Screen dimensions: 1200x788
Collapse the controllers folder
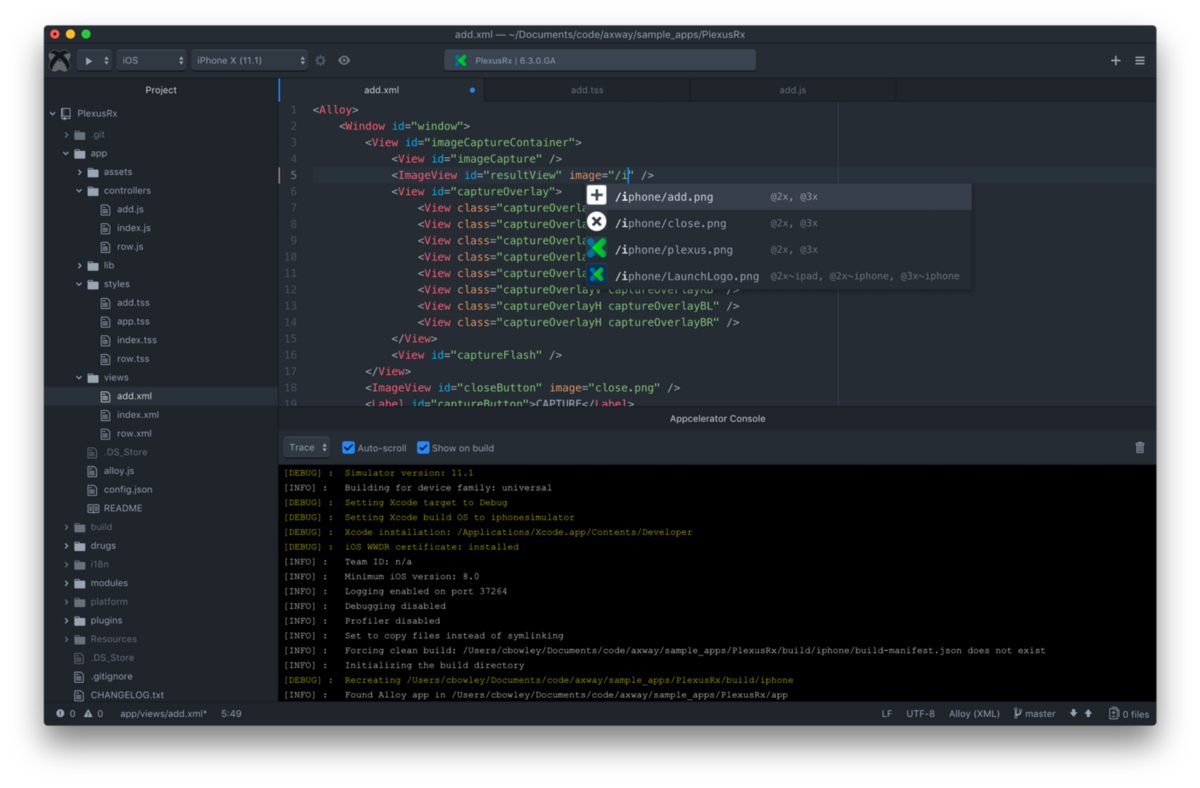[79, 191]
